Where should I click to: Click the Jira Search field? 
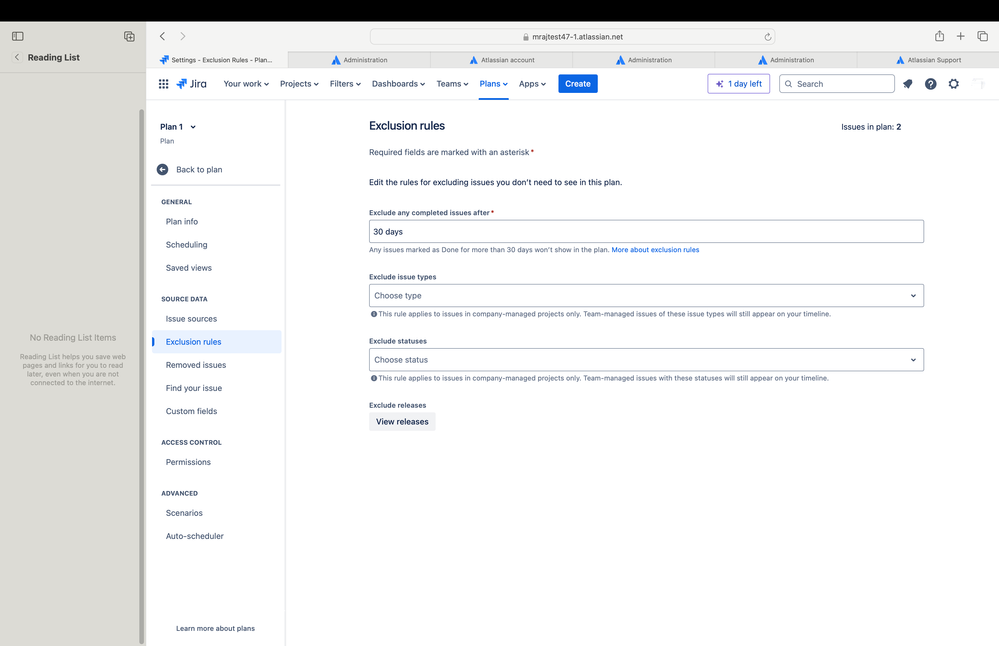point(837,83)
